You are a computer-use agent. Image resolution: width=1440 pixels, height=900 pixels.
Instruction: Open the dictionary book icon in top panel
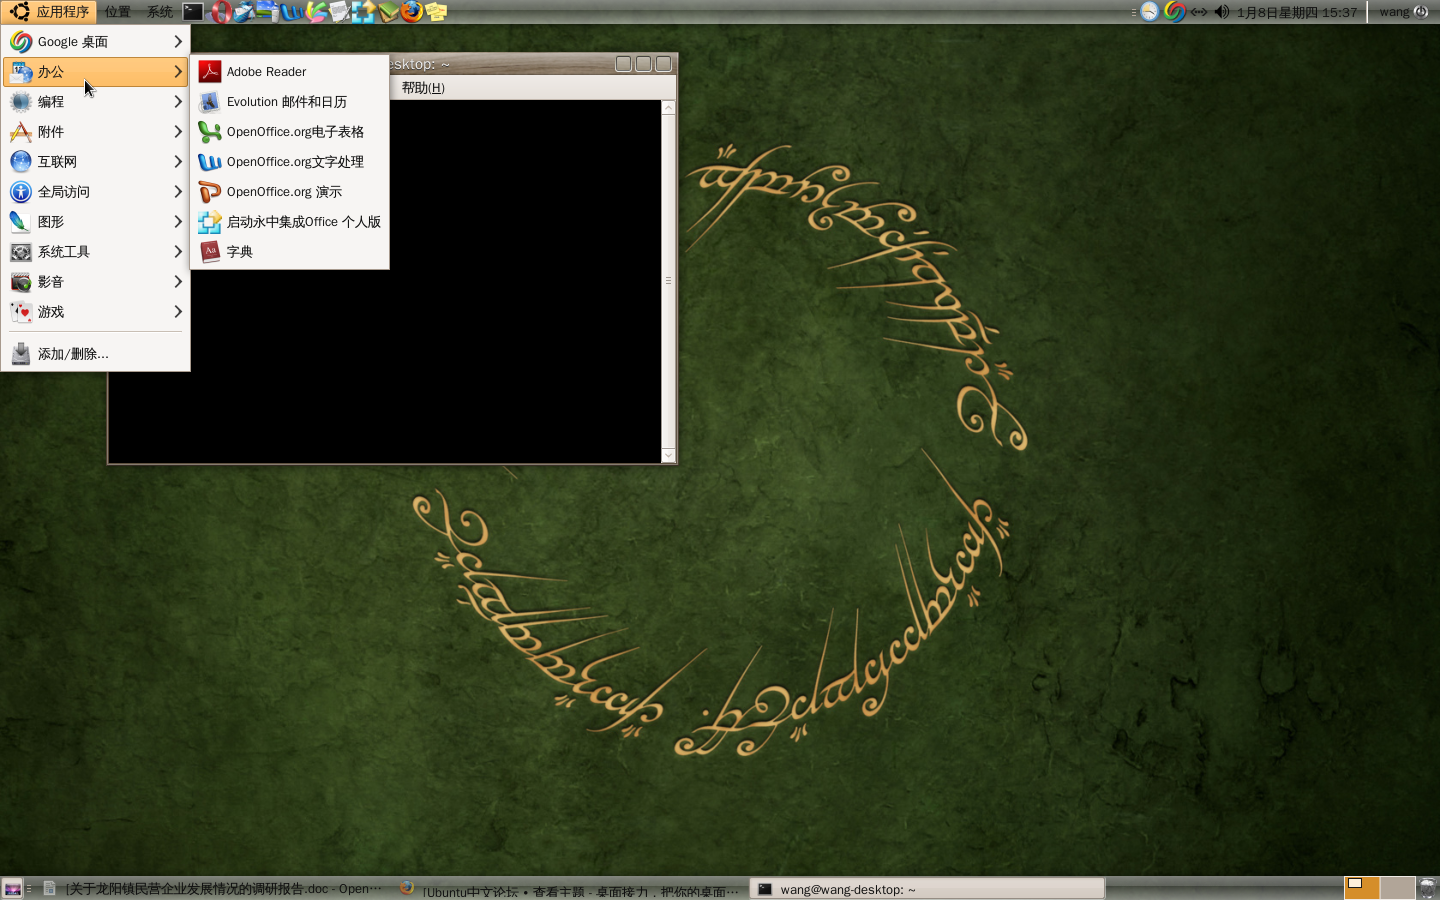coord(388,12)
